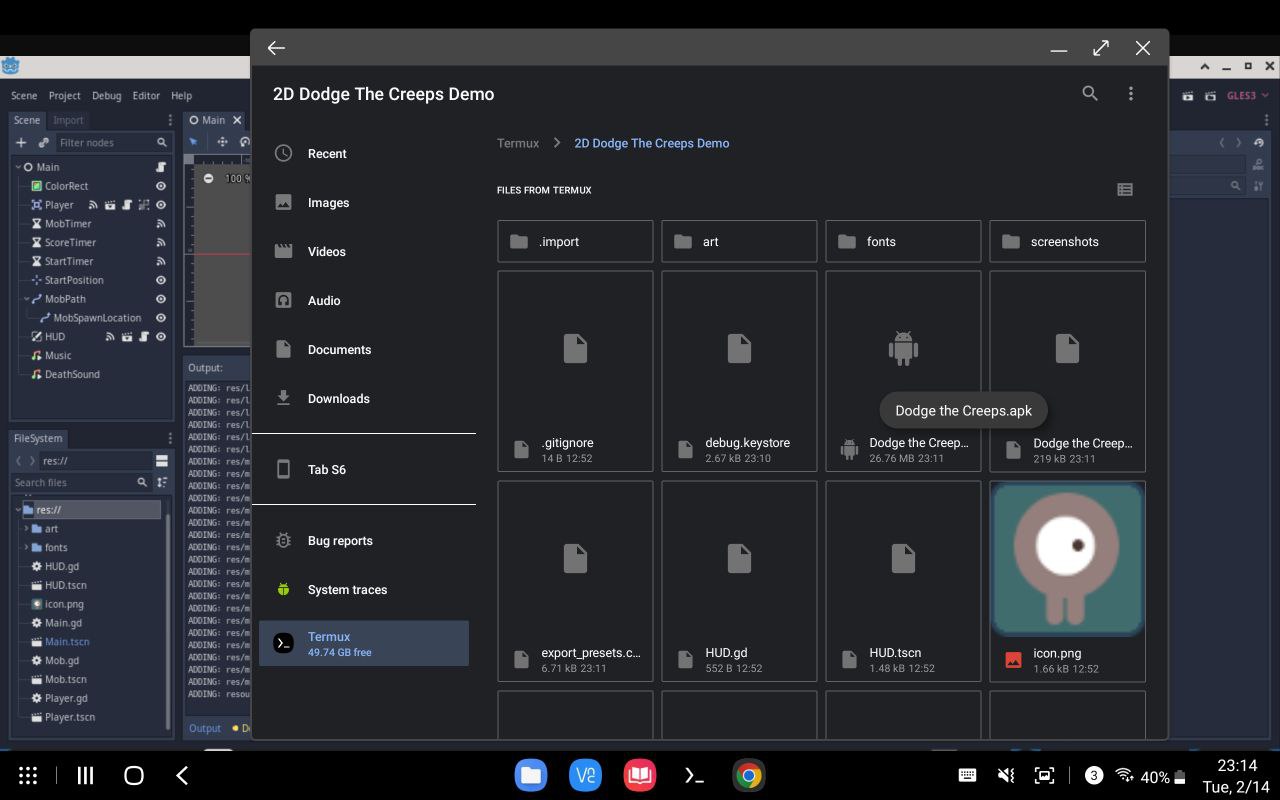The width and height of the screenshot is (1280, 800).
Task: Toggle visibility of ColorRect node
Action: point(161,186)
